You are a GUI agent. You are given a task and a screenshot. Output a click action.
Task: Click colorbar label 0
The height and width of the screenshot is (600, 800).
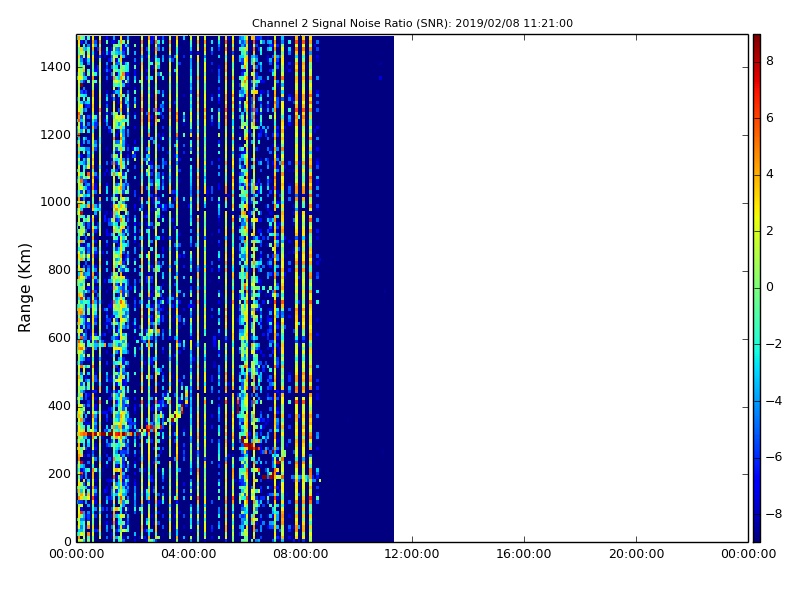770,287
